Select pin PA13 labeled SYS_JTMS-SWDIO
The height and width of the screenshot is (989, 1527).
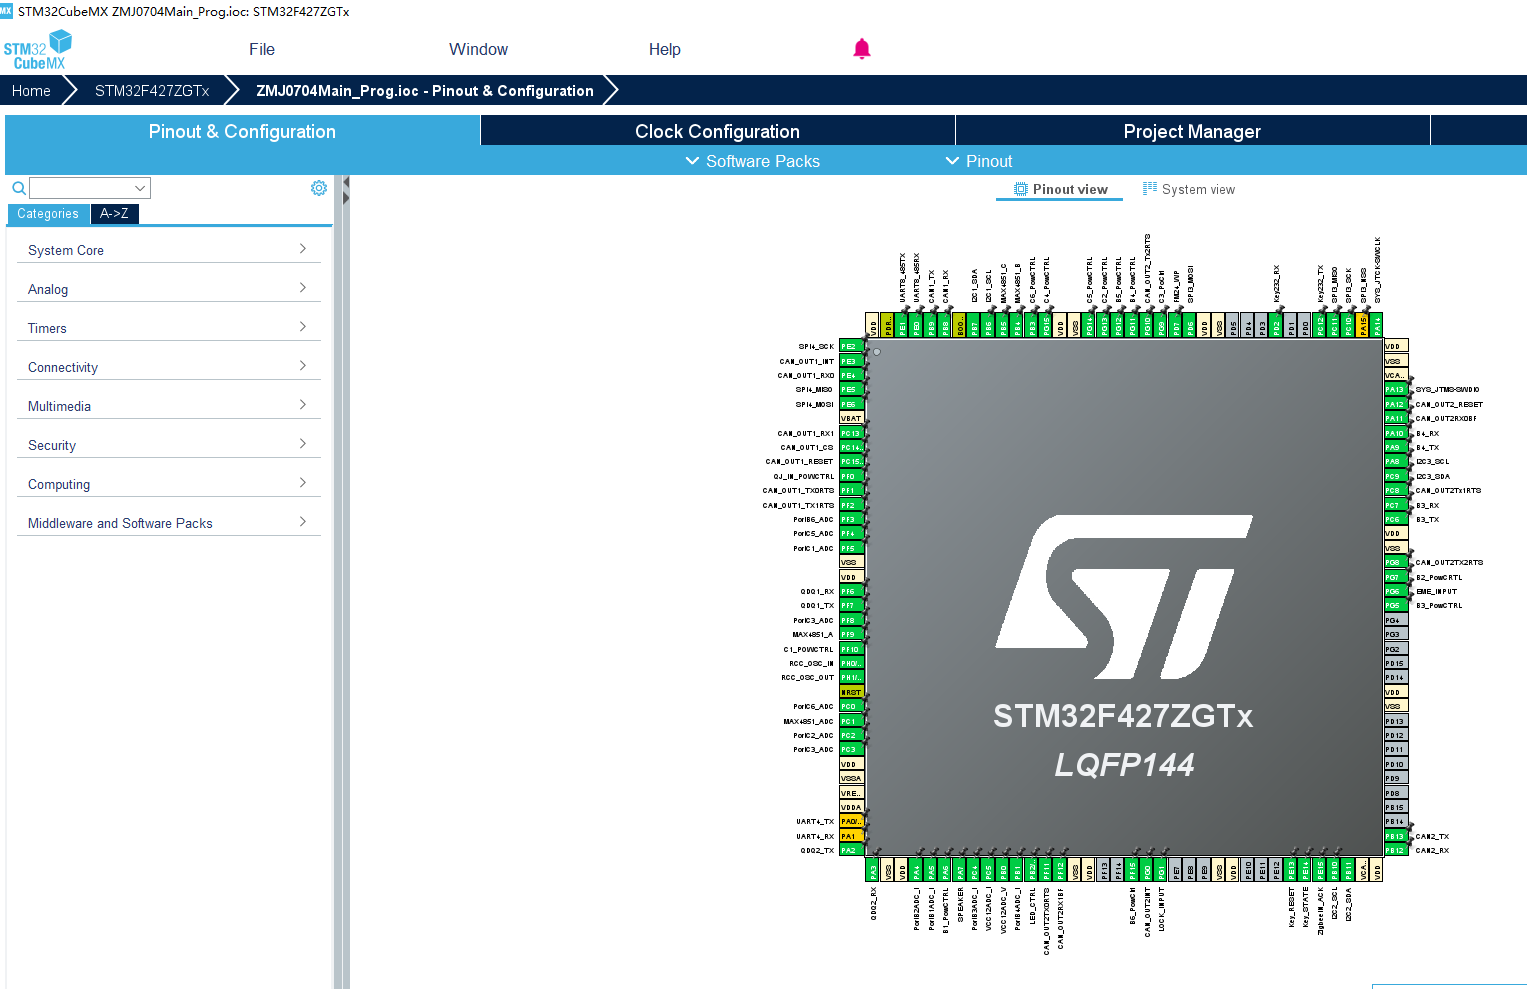click(1396, 390)
